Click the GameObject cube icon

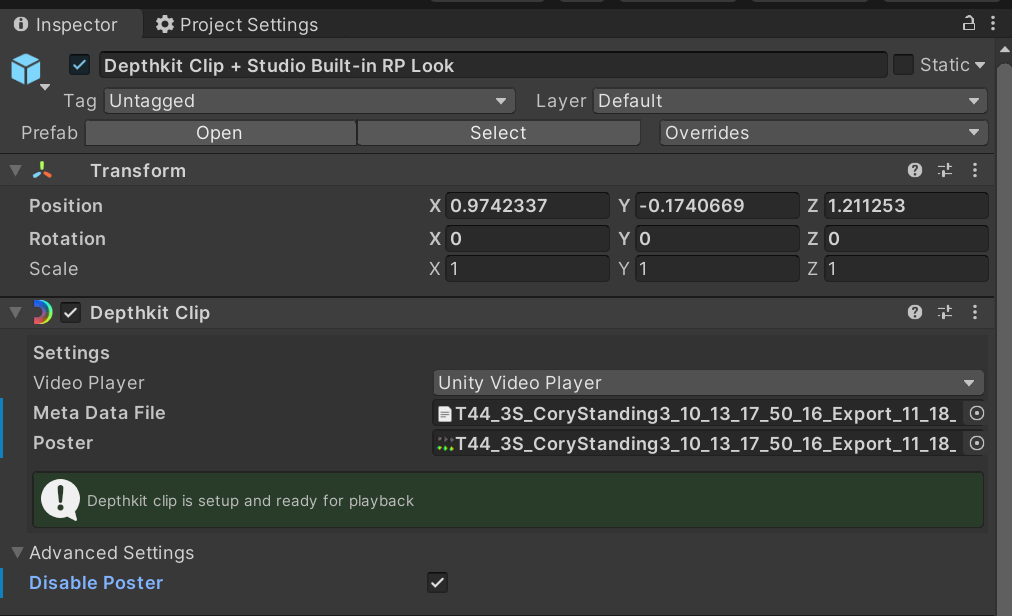(26, 69)
